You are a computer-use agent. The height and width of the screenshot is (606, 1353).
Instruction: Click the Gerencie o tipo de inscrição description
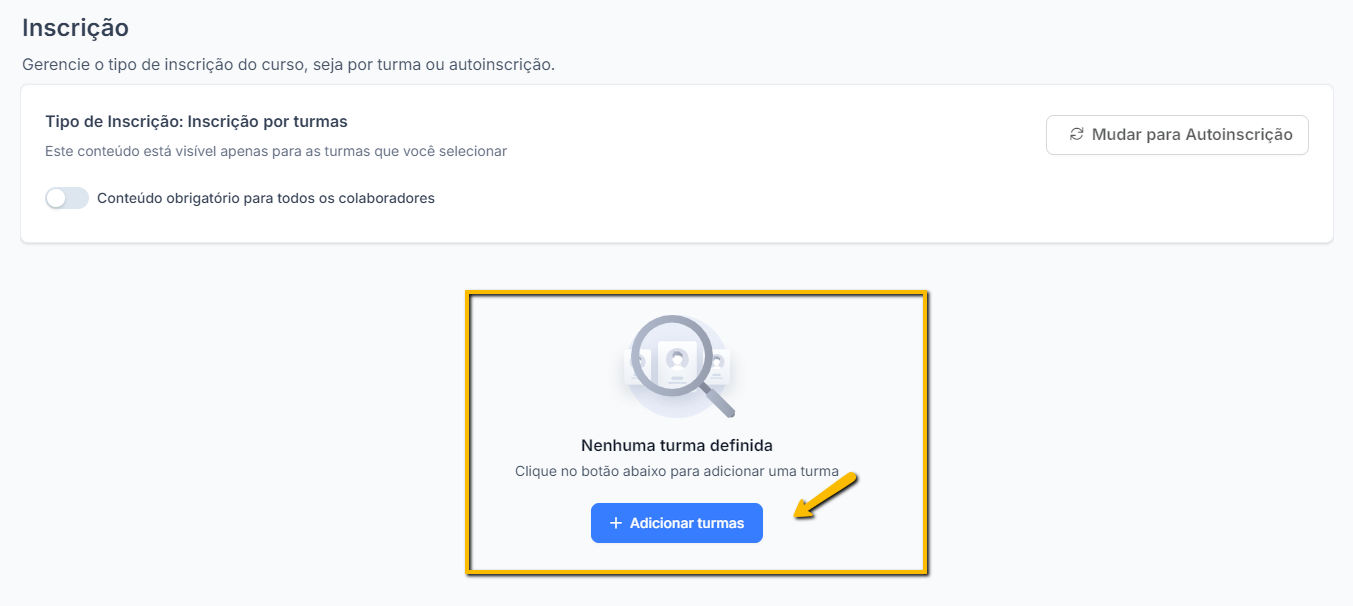click(x=288, y=65)
